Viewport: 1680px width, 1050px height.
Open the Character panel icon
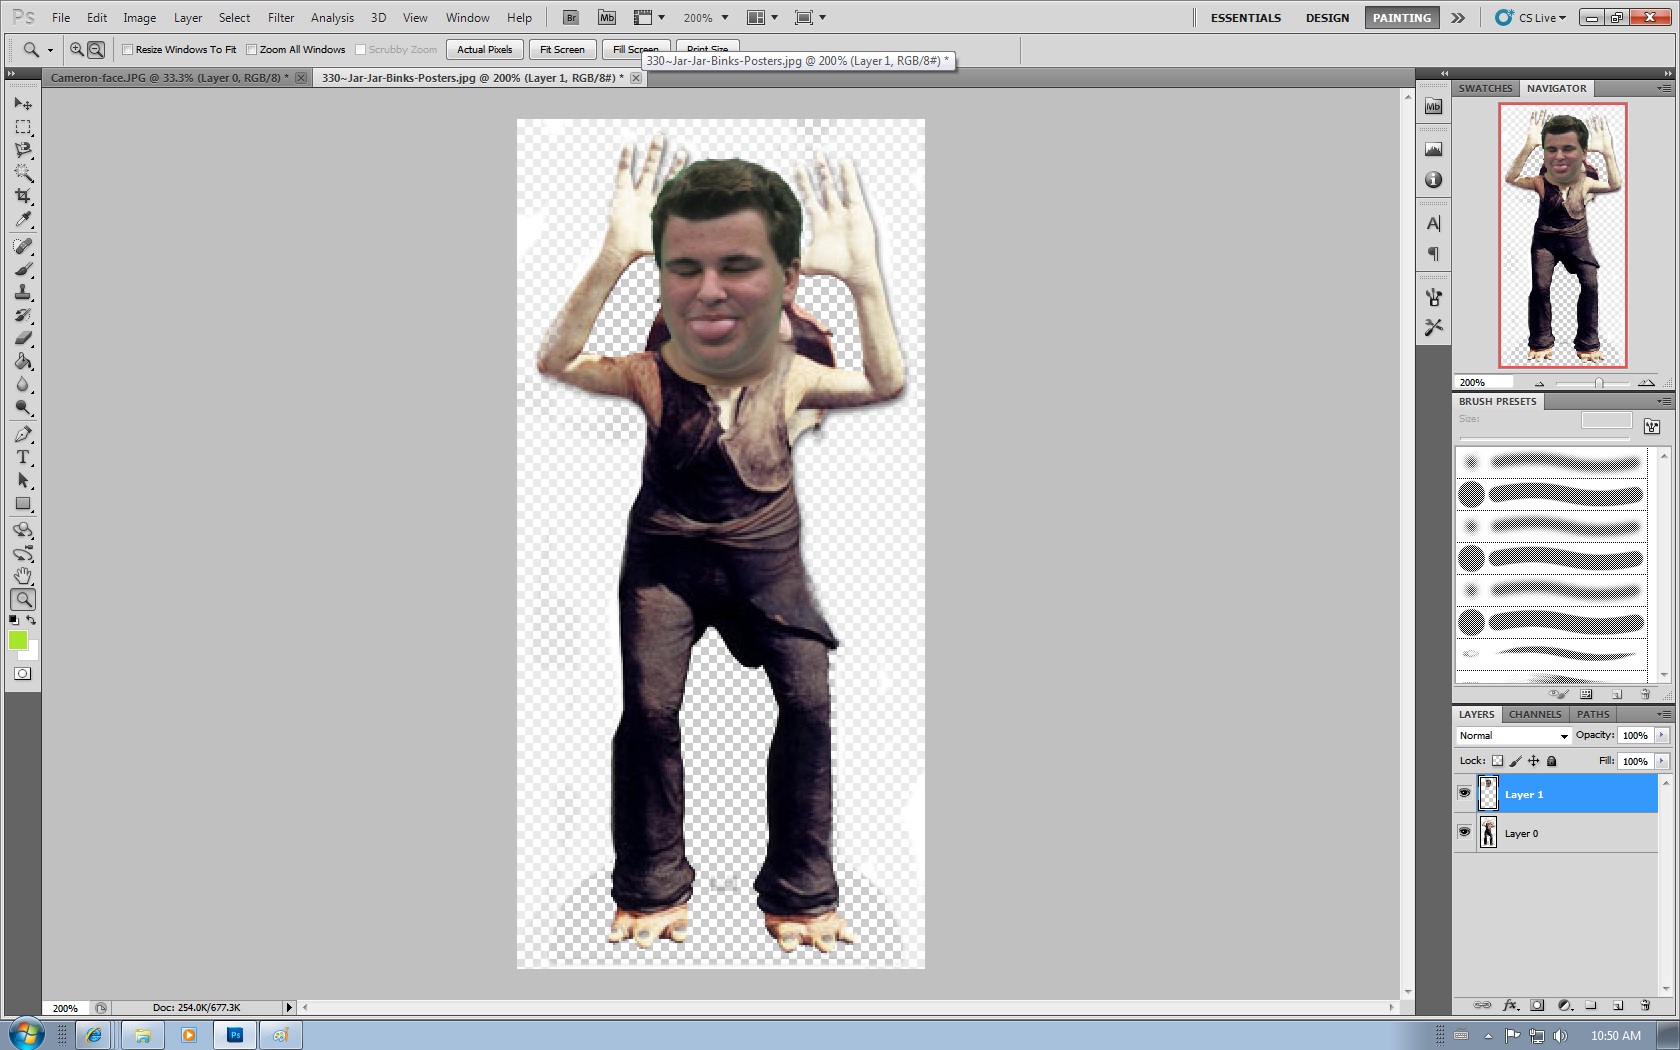[1434, 224]
